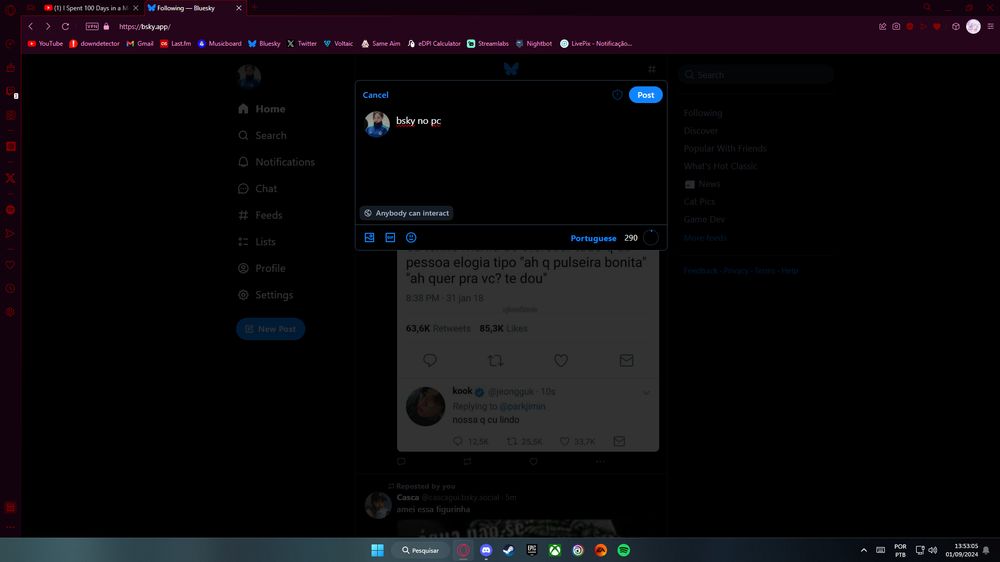Open the Twitter bookmark
This screenshot has width=1000, height=562.
point(302,43)
